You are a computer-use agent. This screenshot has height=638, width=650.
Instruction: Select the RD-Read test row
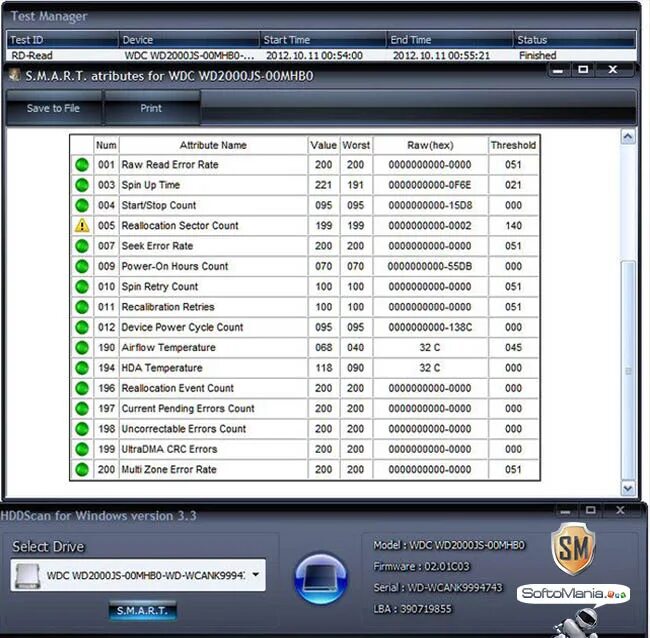pos(321,56)
